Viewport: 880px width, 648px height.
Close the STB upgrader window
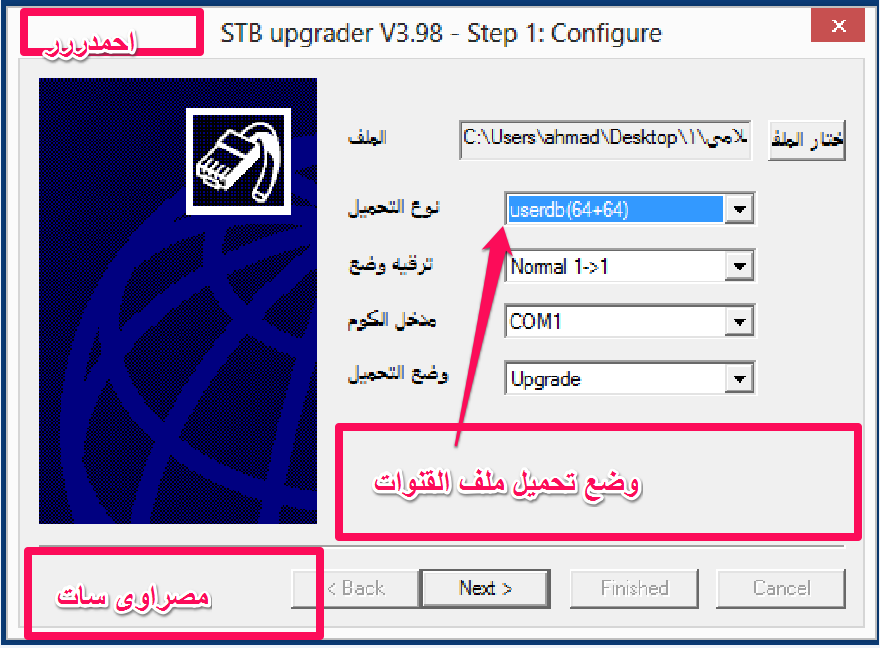(x=838, y=25)
